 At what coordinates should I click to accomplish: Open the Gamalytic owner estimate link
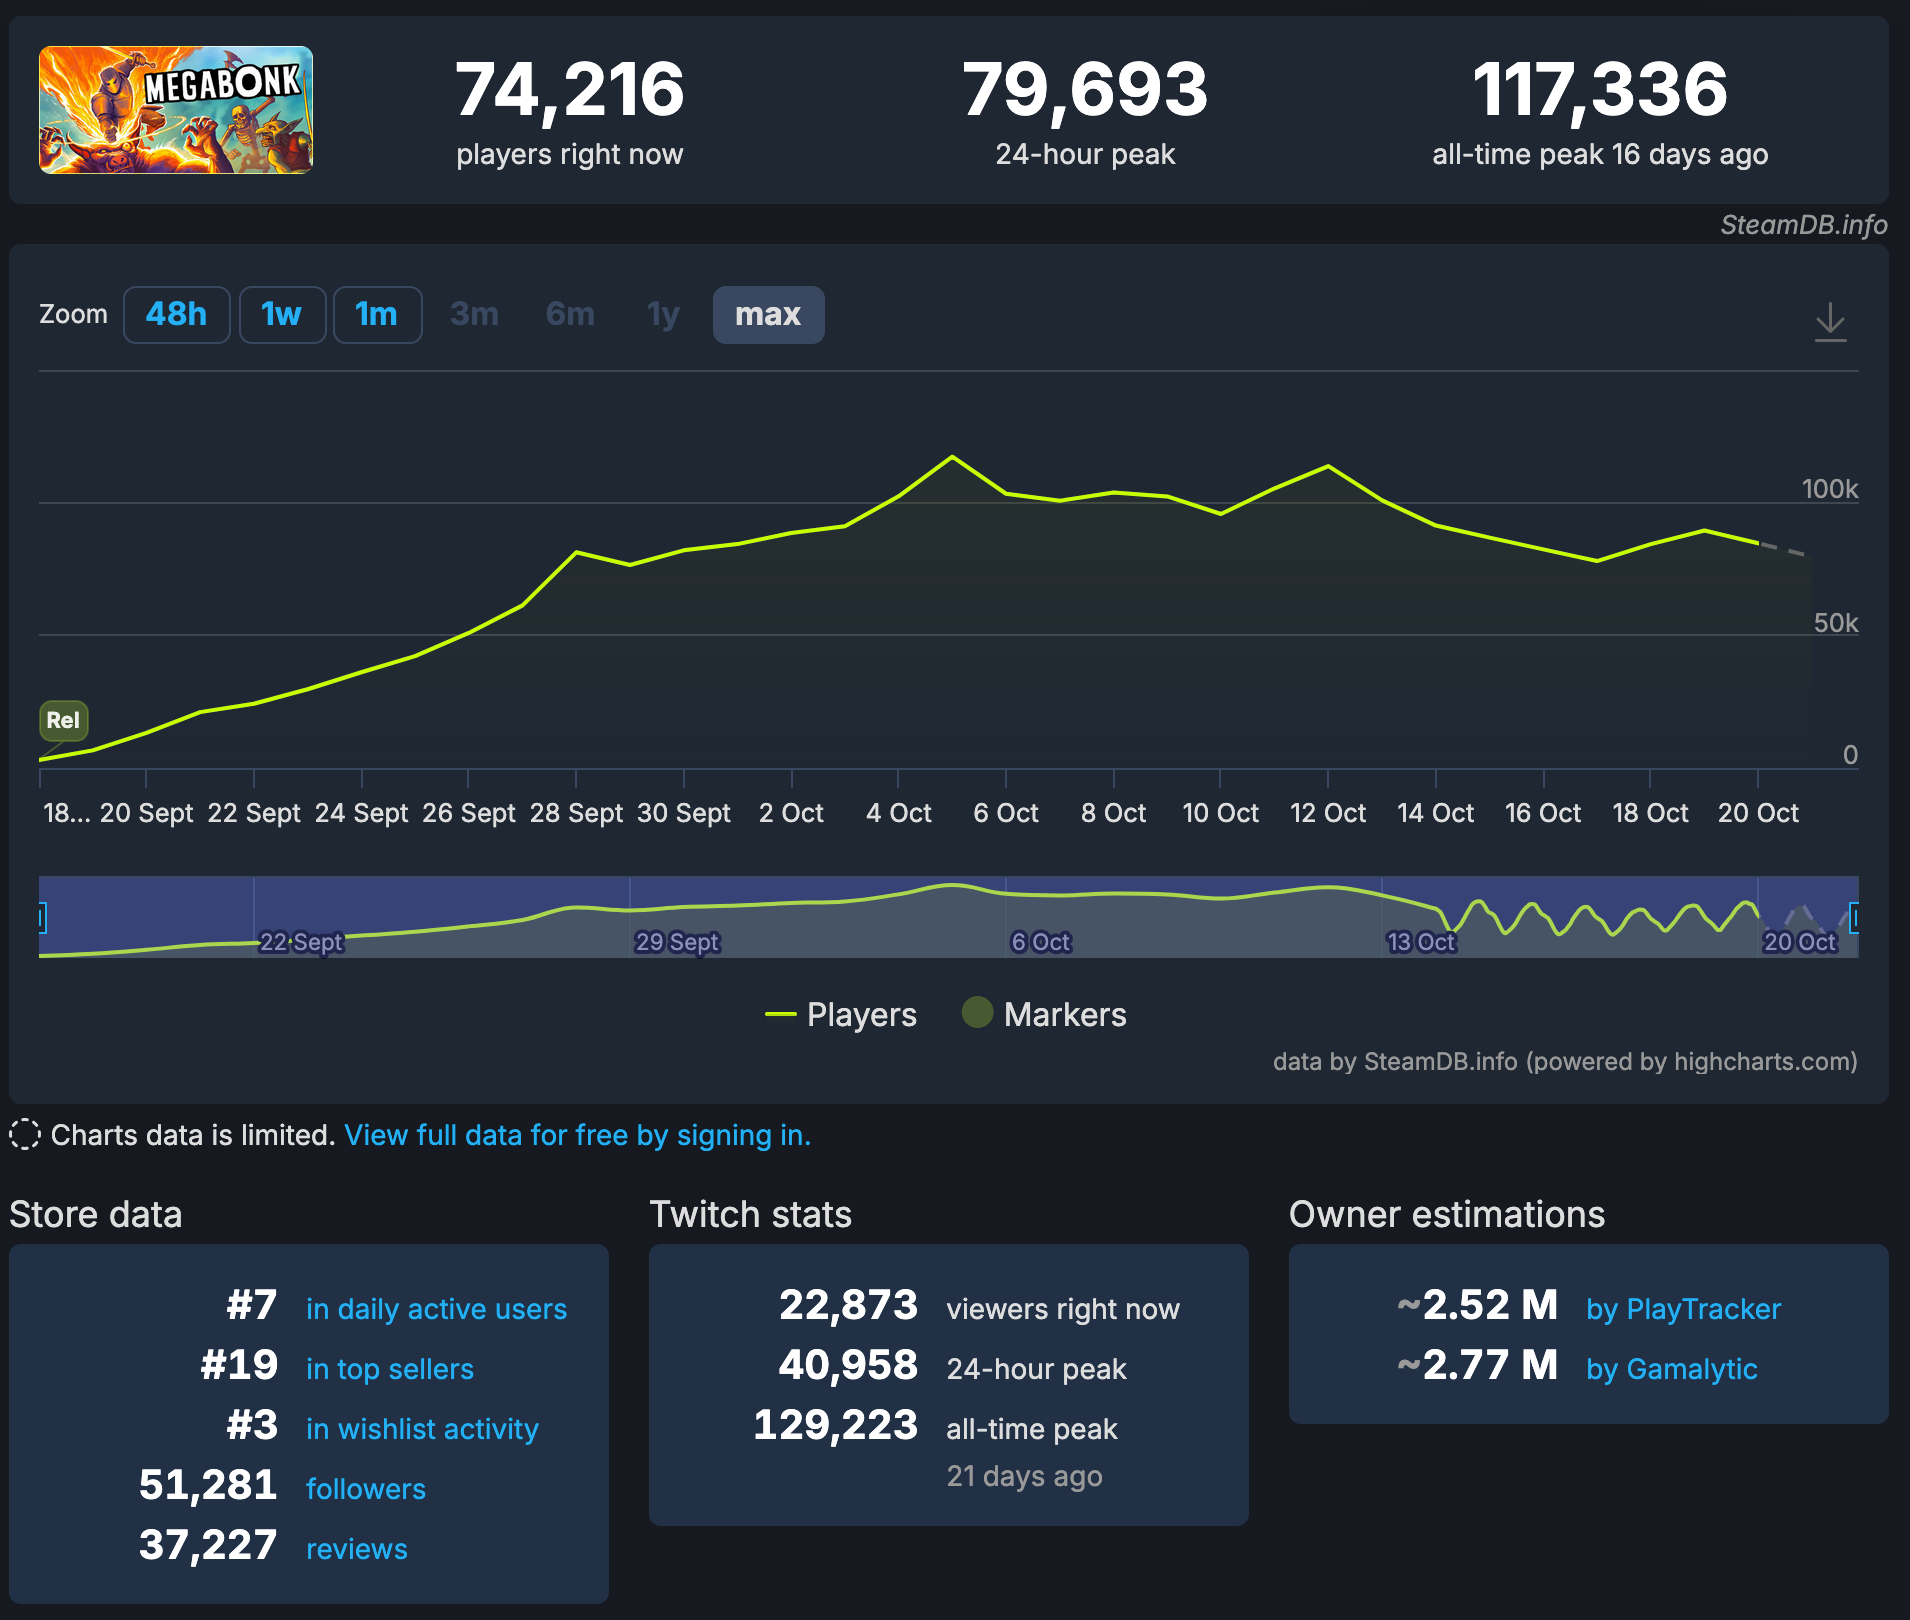click(1671, 1369)
